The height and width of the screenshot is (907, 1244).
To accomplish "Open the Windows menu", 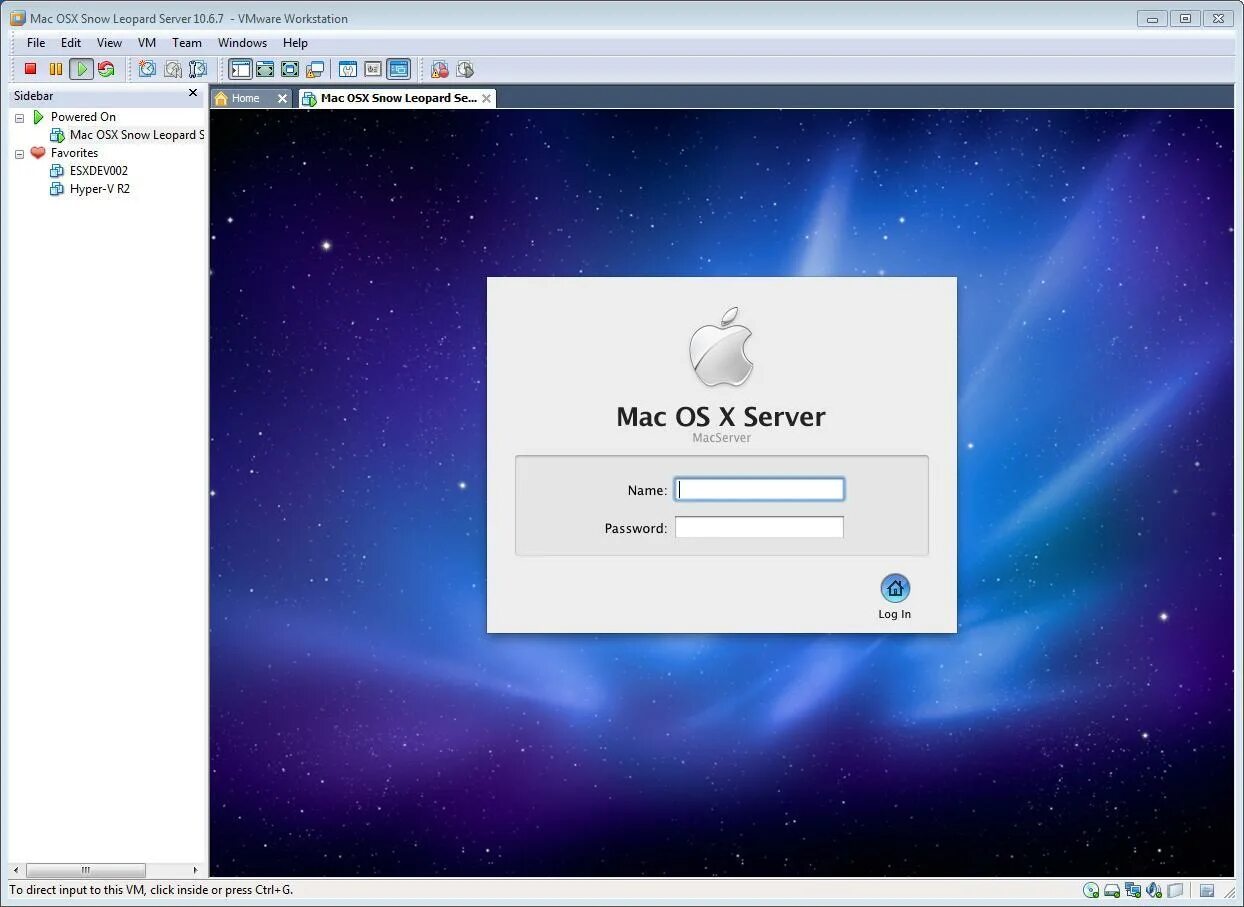I will tap(242, 43).
